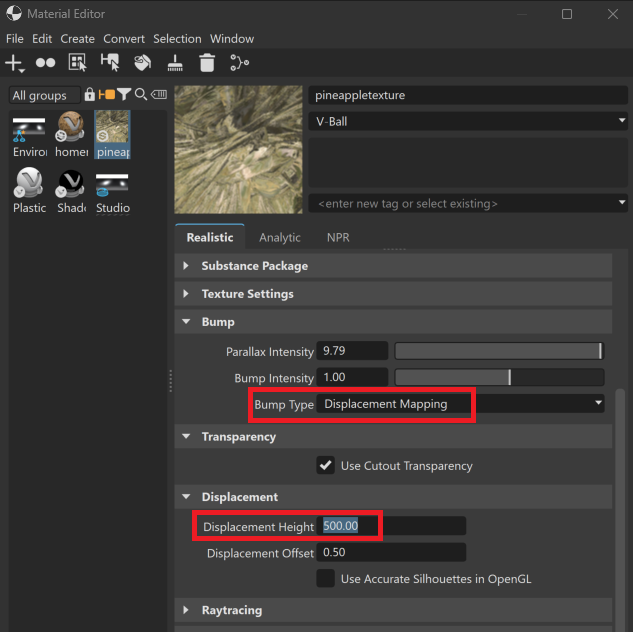Click the paint bucket apply material icon
The width and height of the screenshot is (633, 632).
coord(142,63)
